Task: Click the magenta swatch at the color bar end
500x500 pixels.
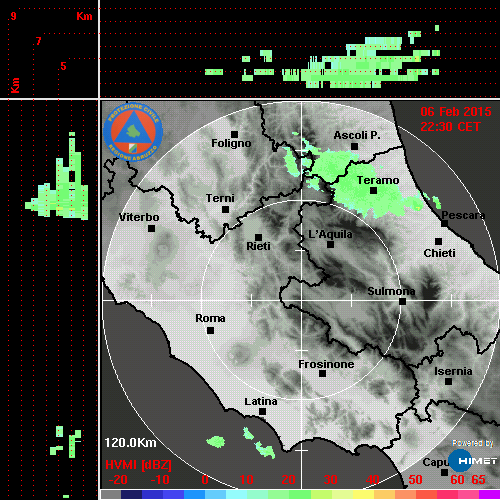Action: tap(489, 494)
